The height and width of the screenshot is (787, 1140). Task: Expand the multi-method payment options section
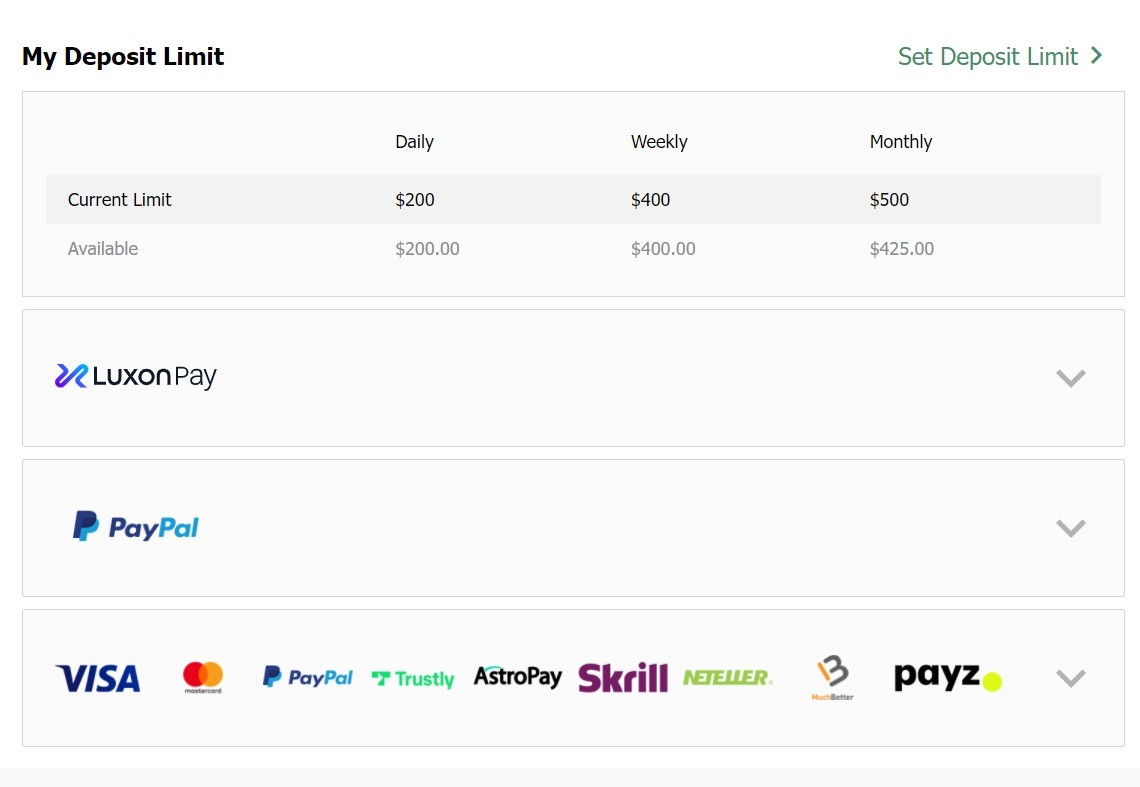pyautogui.click(x=1070, y=678)
